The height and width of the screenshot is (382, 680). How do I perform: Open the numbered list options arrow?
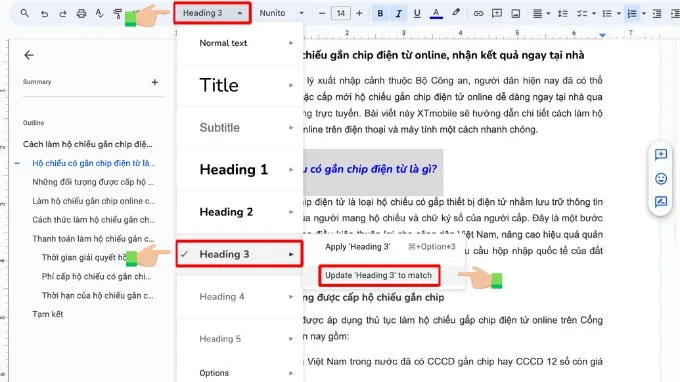[x=644, y=13]
